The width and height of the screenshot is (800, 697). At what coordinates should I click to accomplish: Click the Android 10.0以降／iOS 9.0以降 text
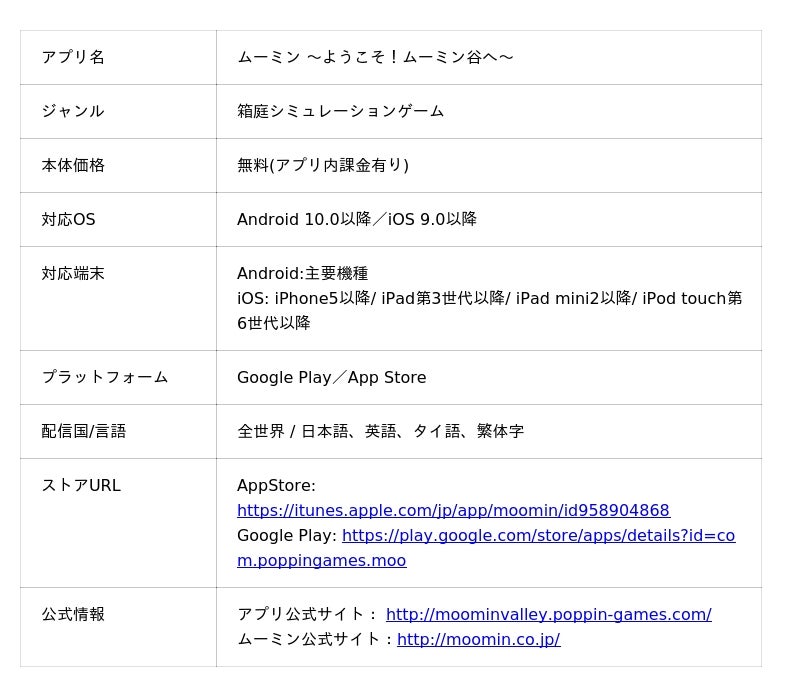pyautogui.click(x=357, y=219)
